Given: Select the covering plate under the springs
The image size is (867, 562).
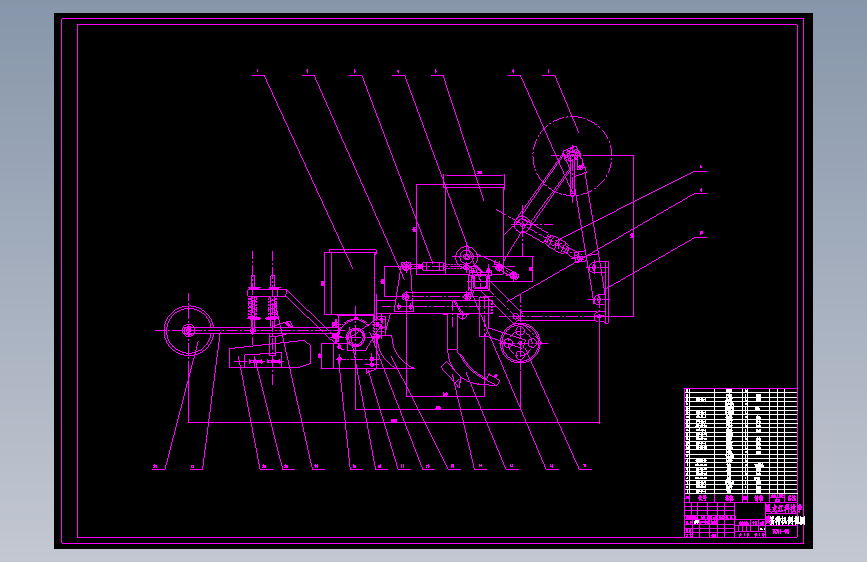Looking at the screenshot, I should pos(270,355).
